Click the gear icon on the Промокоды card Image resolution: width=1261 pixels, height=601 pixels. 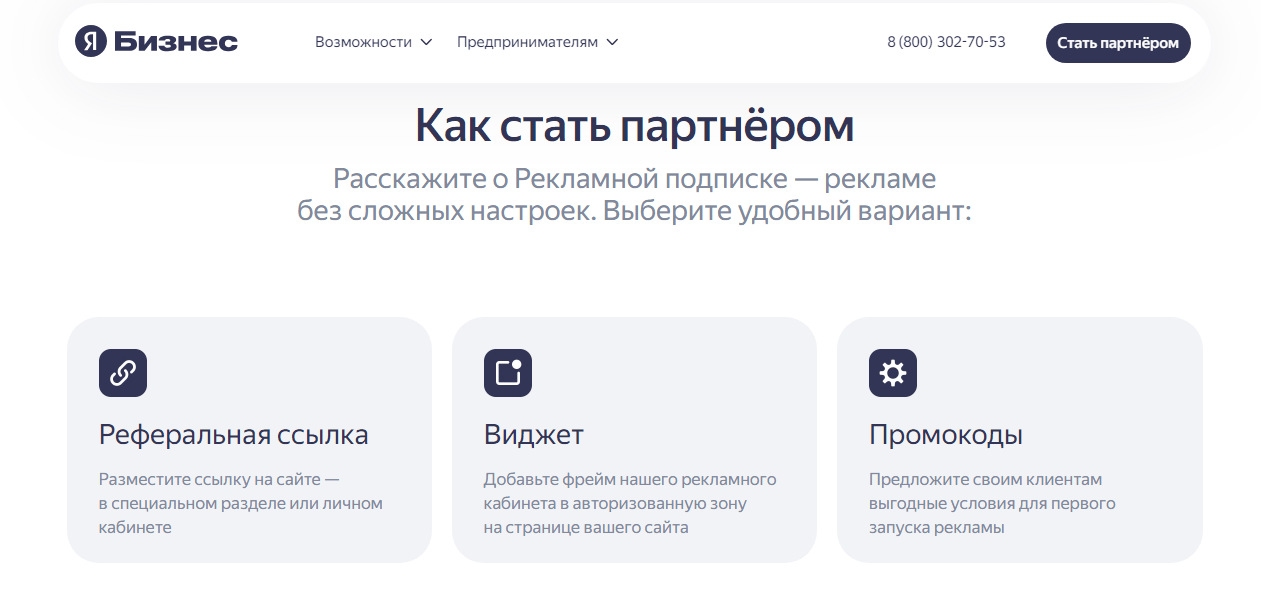tap(893, 373)
